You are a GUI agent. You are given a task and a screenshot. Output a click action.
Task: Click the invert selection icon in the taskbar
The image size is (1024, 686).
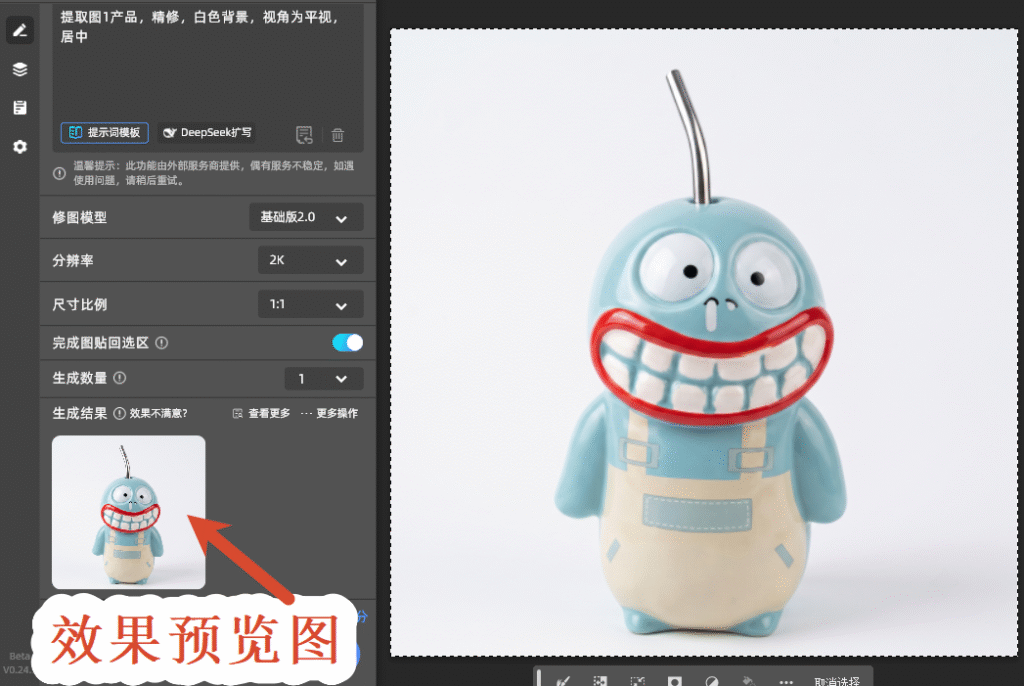(600, 681)
